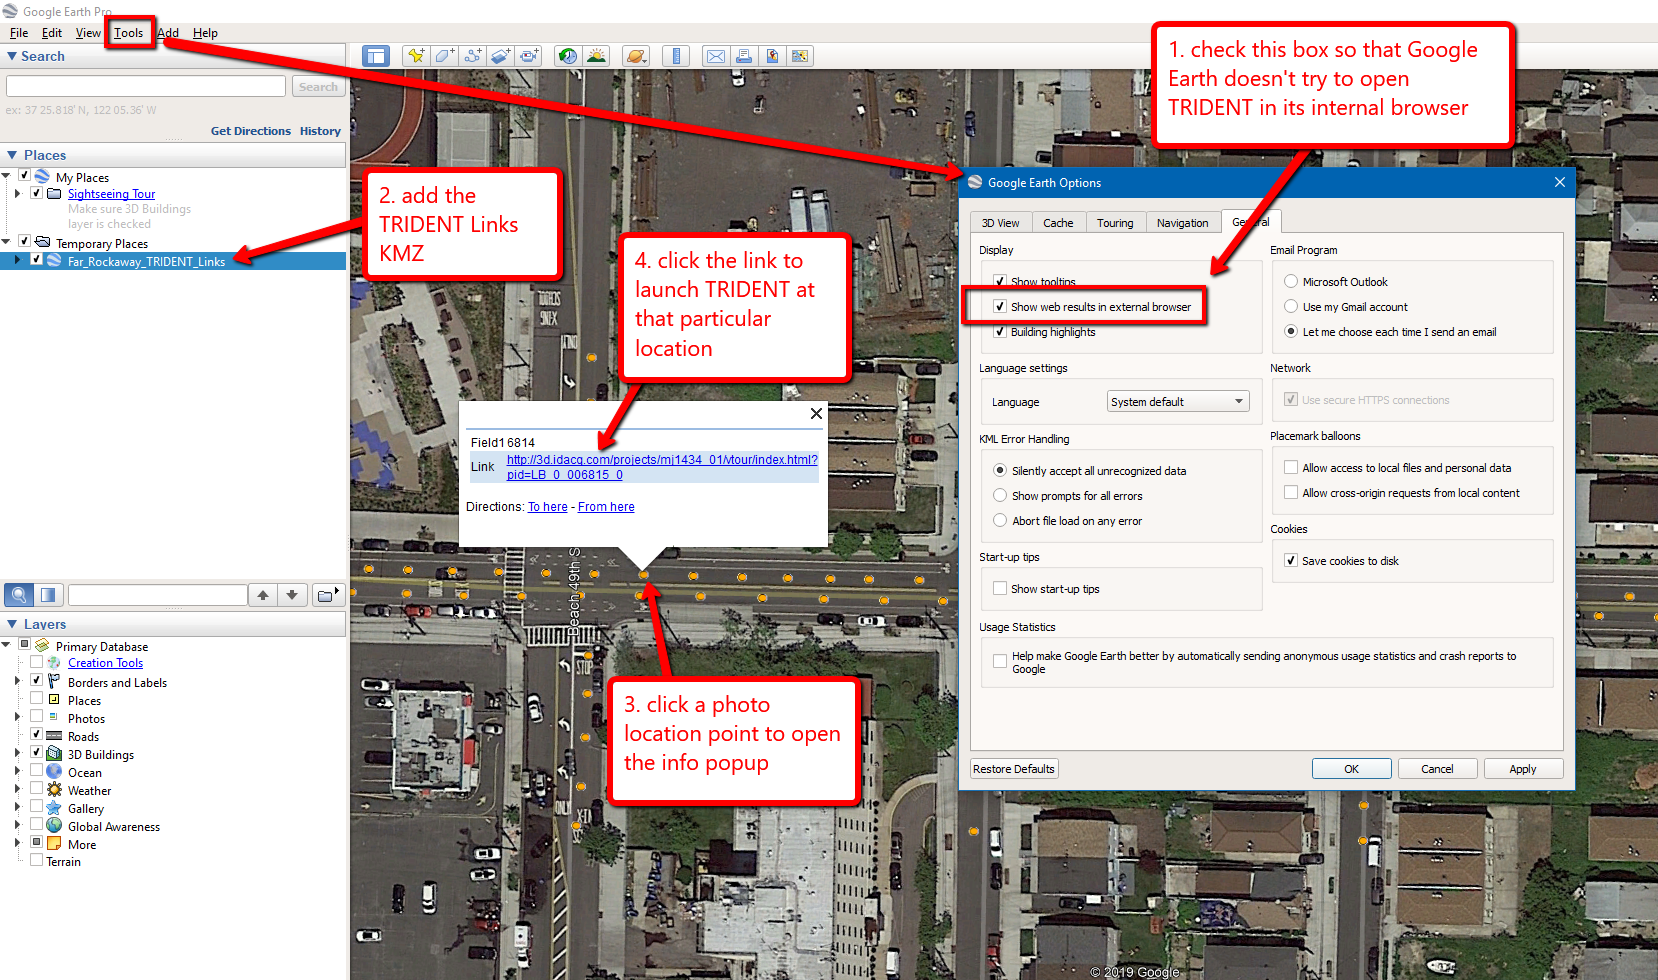1658x980 pixels.
Task: Expand the Sightseeing Tour folder
Action: pos(17,194)
